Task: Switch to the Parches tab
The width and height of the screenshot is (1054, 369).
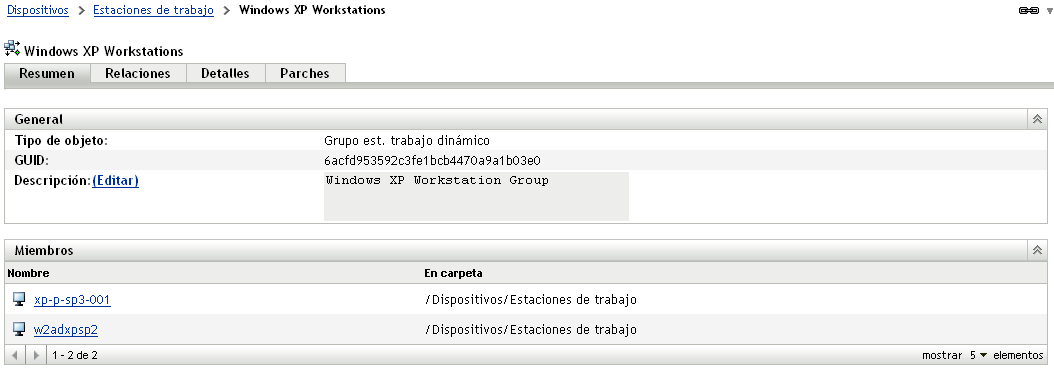Action: pyautogui.click(x=305, y=73)
